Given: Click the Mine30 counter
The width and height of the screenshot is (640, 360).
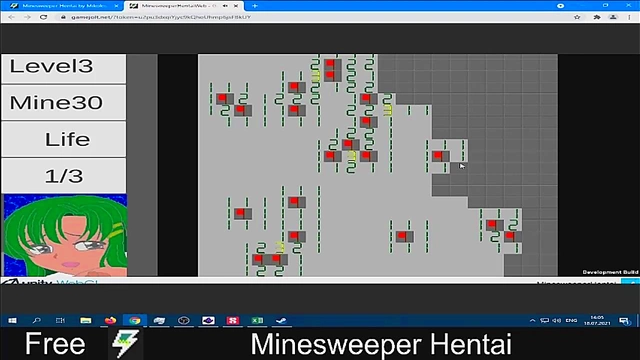Looking at the screenshot, I should point(64,102).
